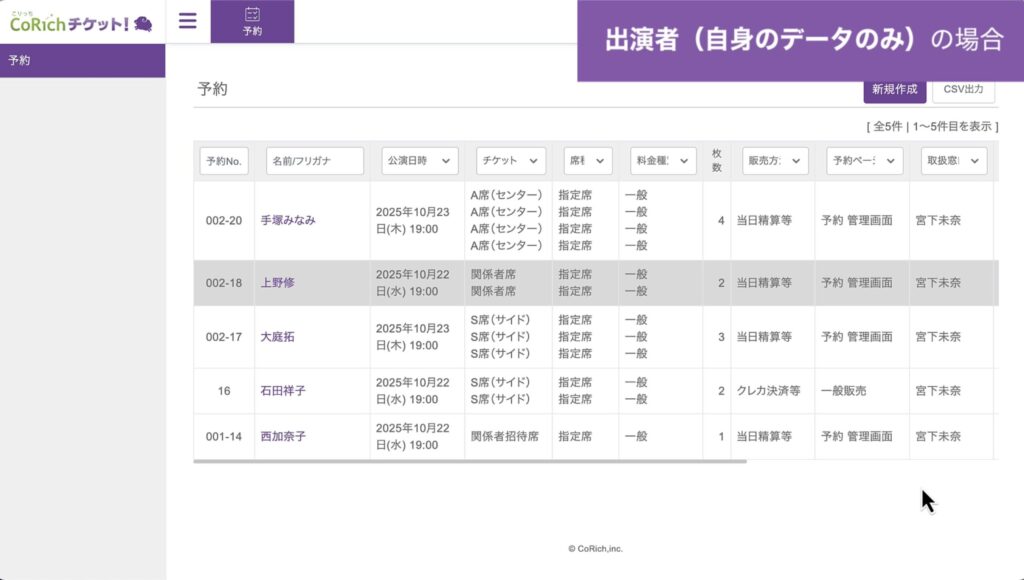
Task: Open the チケット dropdown filter
Action: (x=510, y=161)
